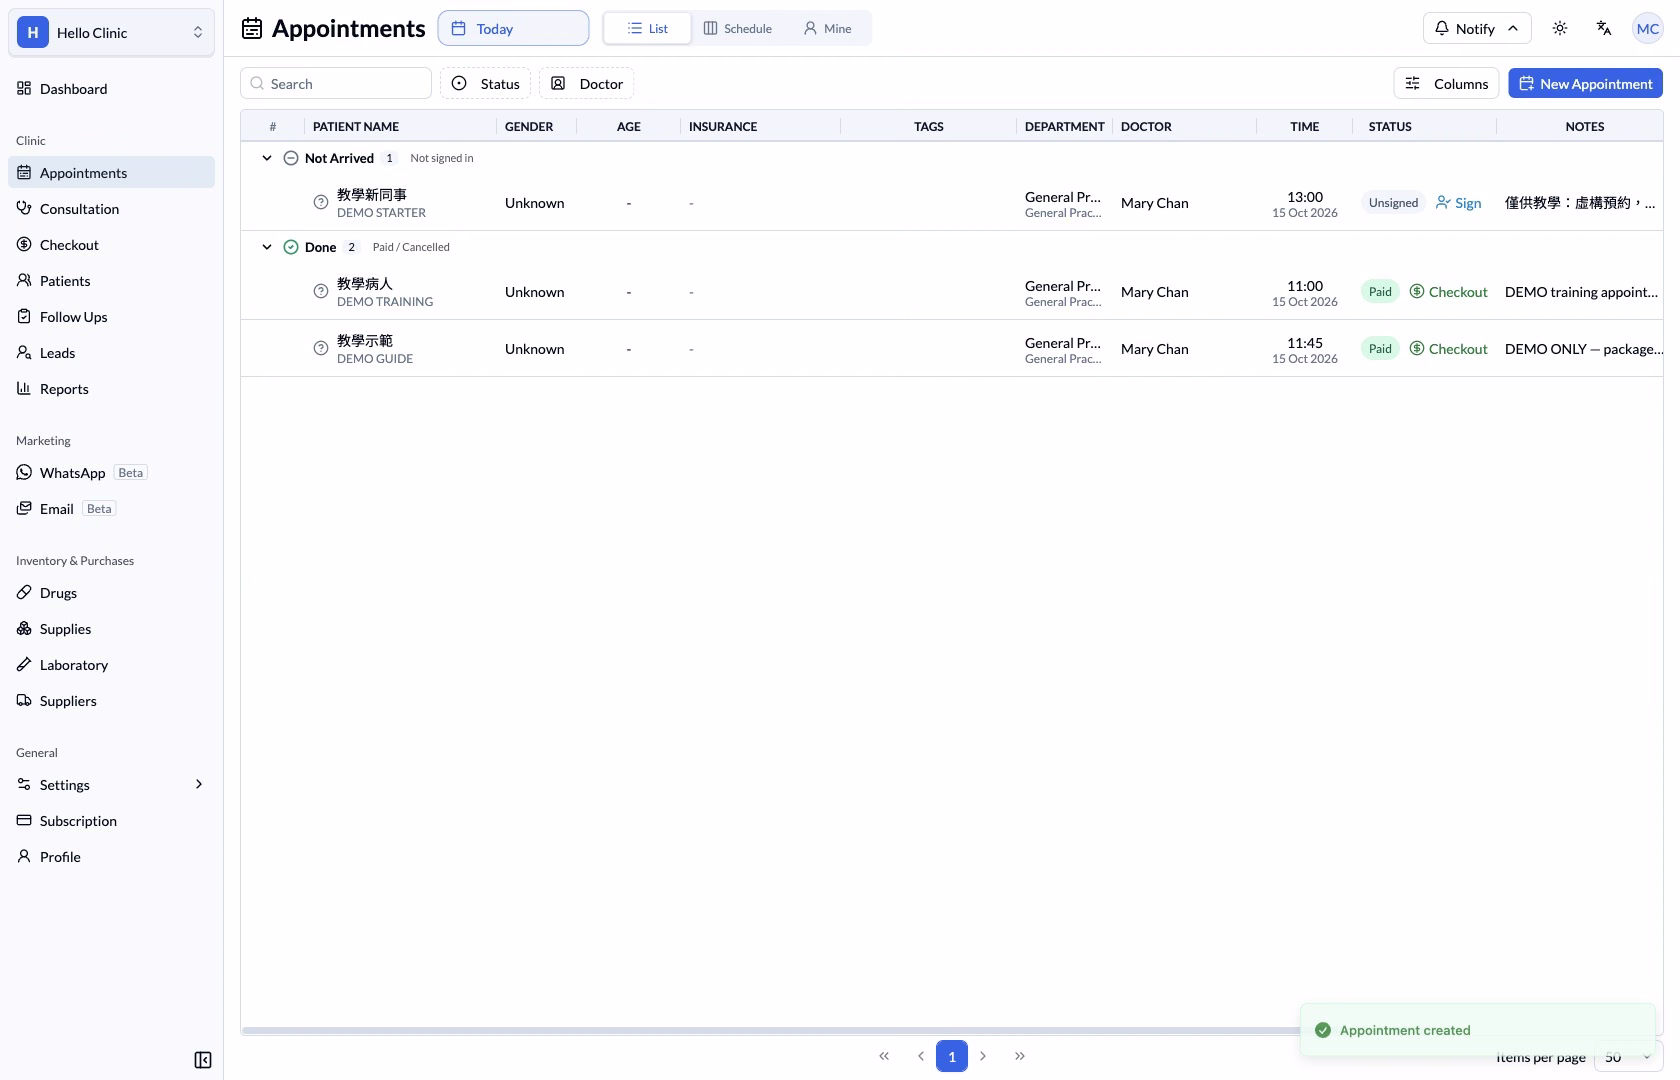The image size is (1680, 1080).
Task: Click the Reports chart icon
Action: pos(24,388)
